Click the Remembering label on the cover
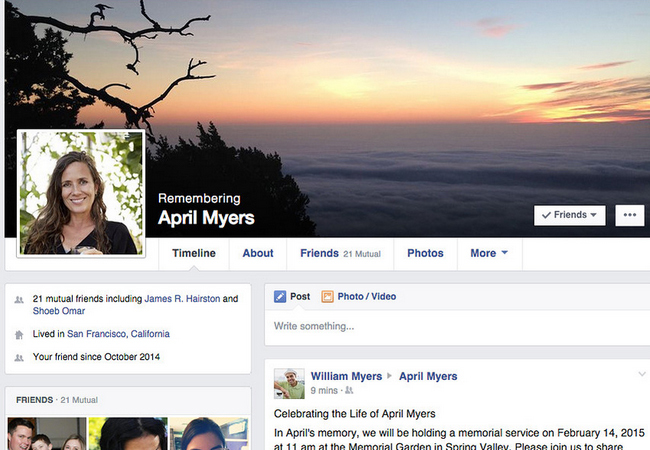The image size is (650, 450). coord(199,198)
